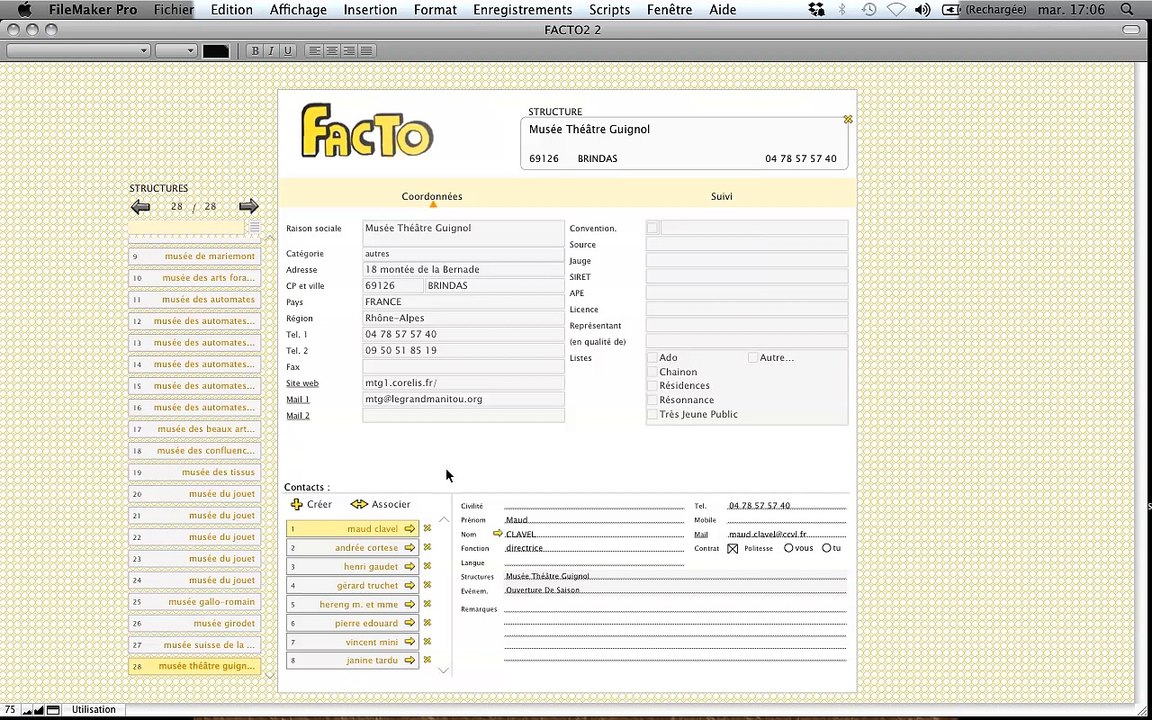Click the X icon on the structure header

click(848, 119)
